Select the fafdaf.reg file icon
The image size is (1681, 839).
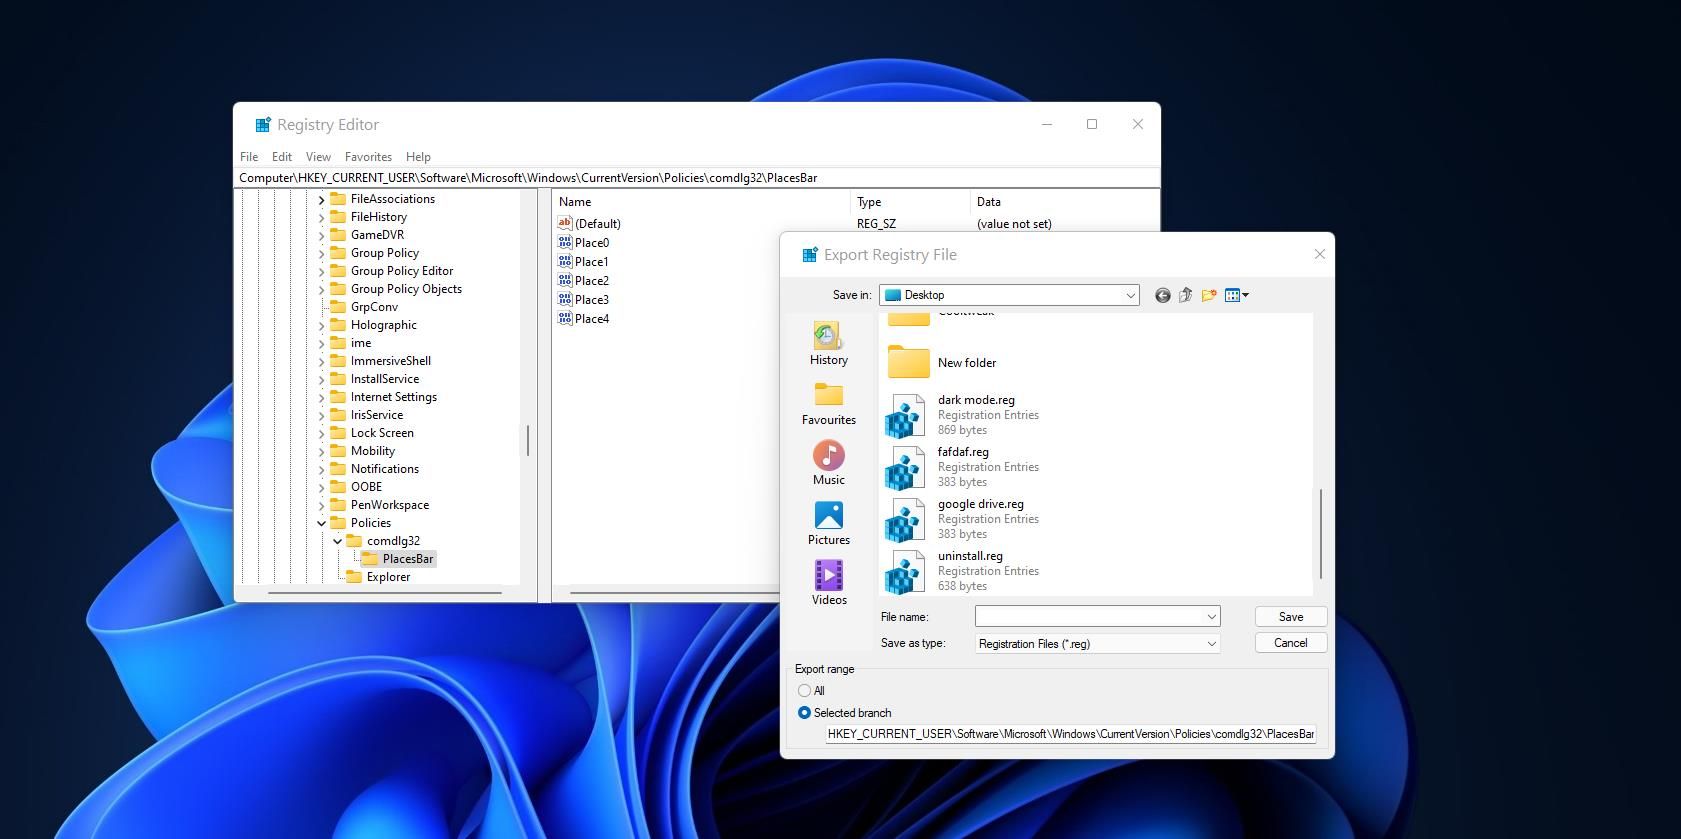[904, 467]
